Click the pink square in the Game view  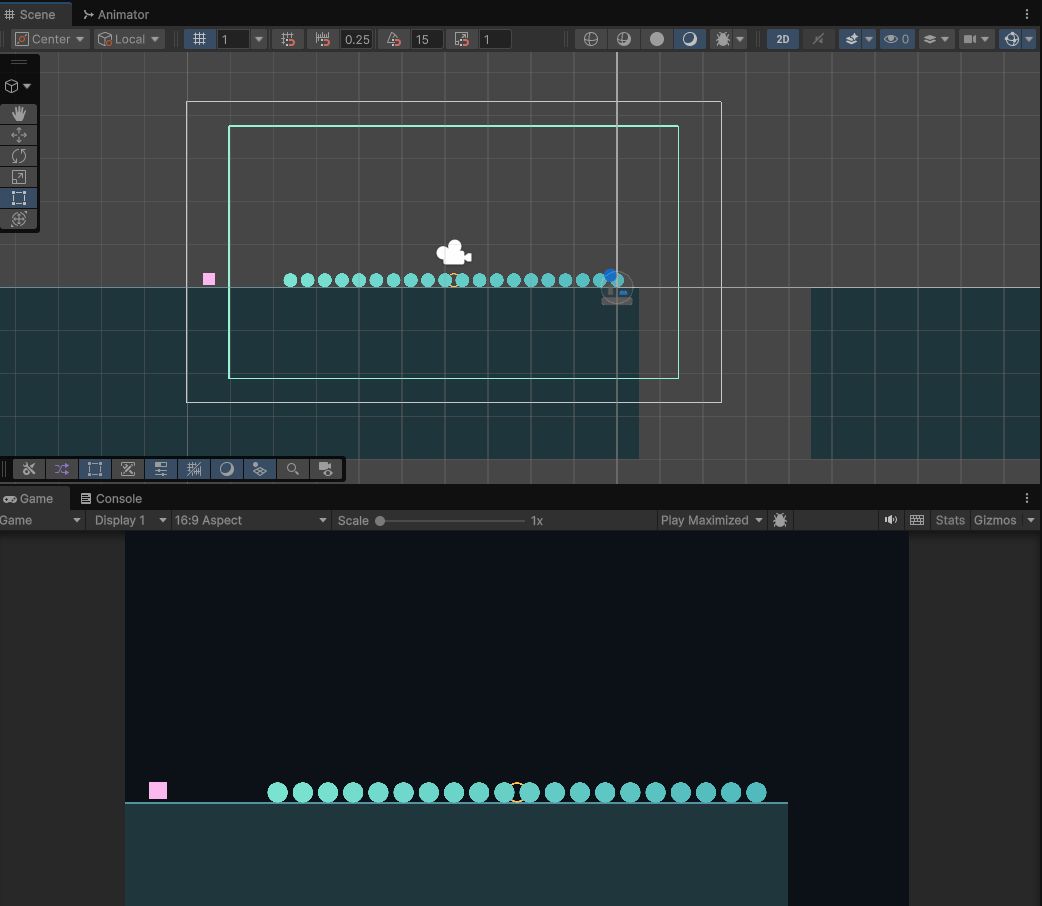pyautogui.click(x=157, y=790)
